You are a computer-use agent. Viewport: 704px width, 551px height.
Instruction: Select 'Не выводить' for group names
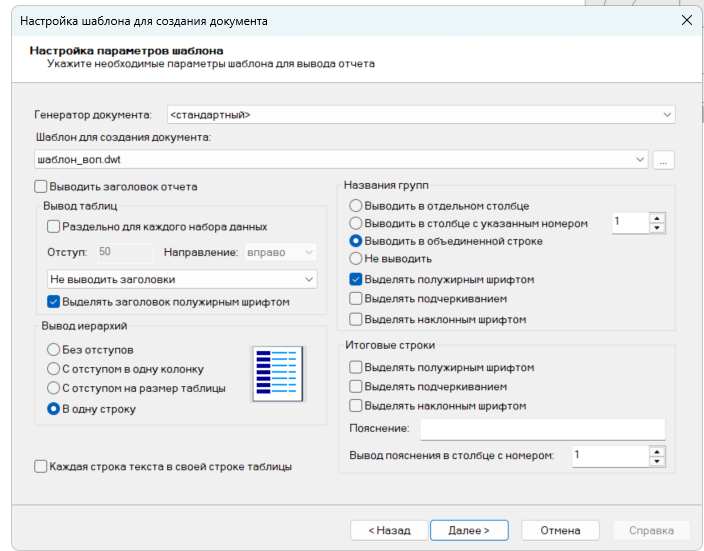coord(356,259)
